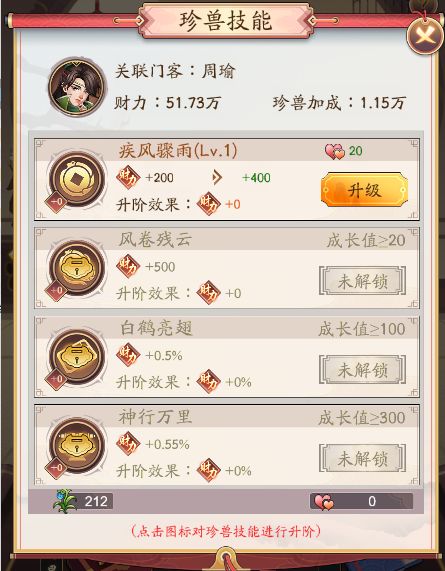Click the 财力 badge next to +0.55%
The image size is (445, 571).
tap(128, 444)
